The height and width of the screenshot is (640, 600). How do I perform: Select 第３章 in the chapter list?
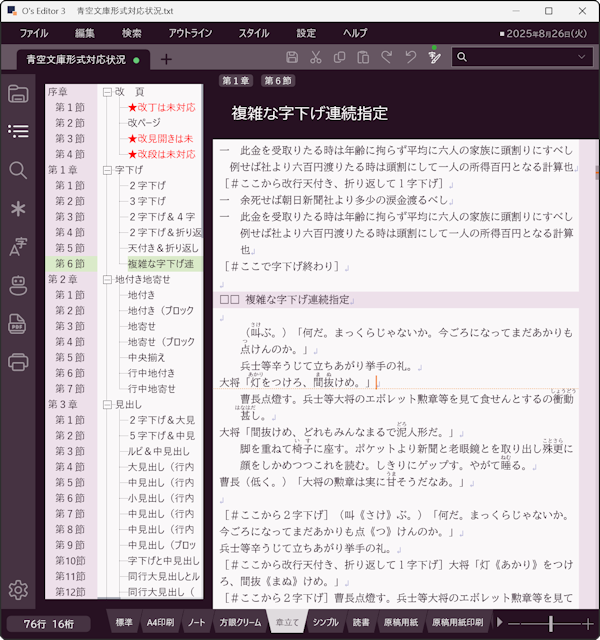63,404
